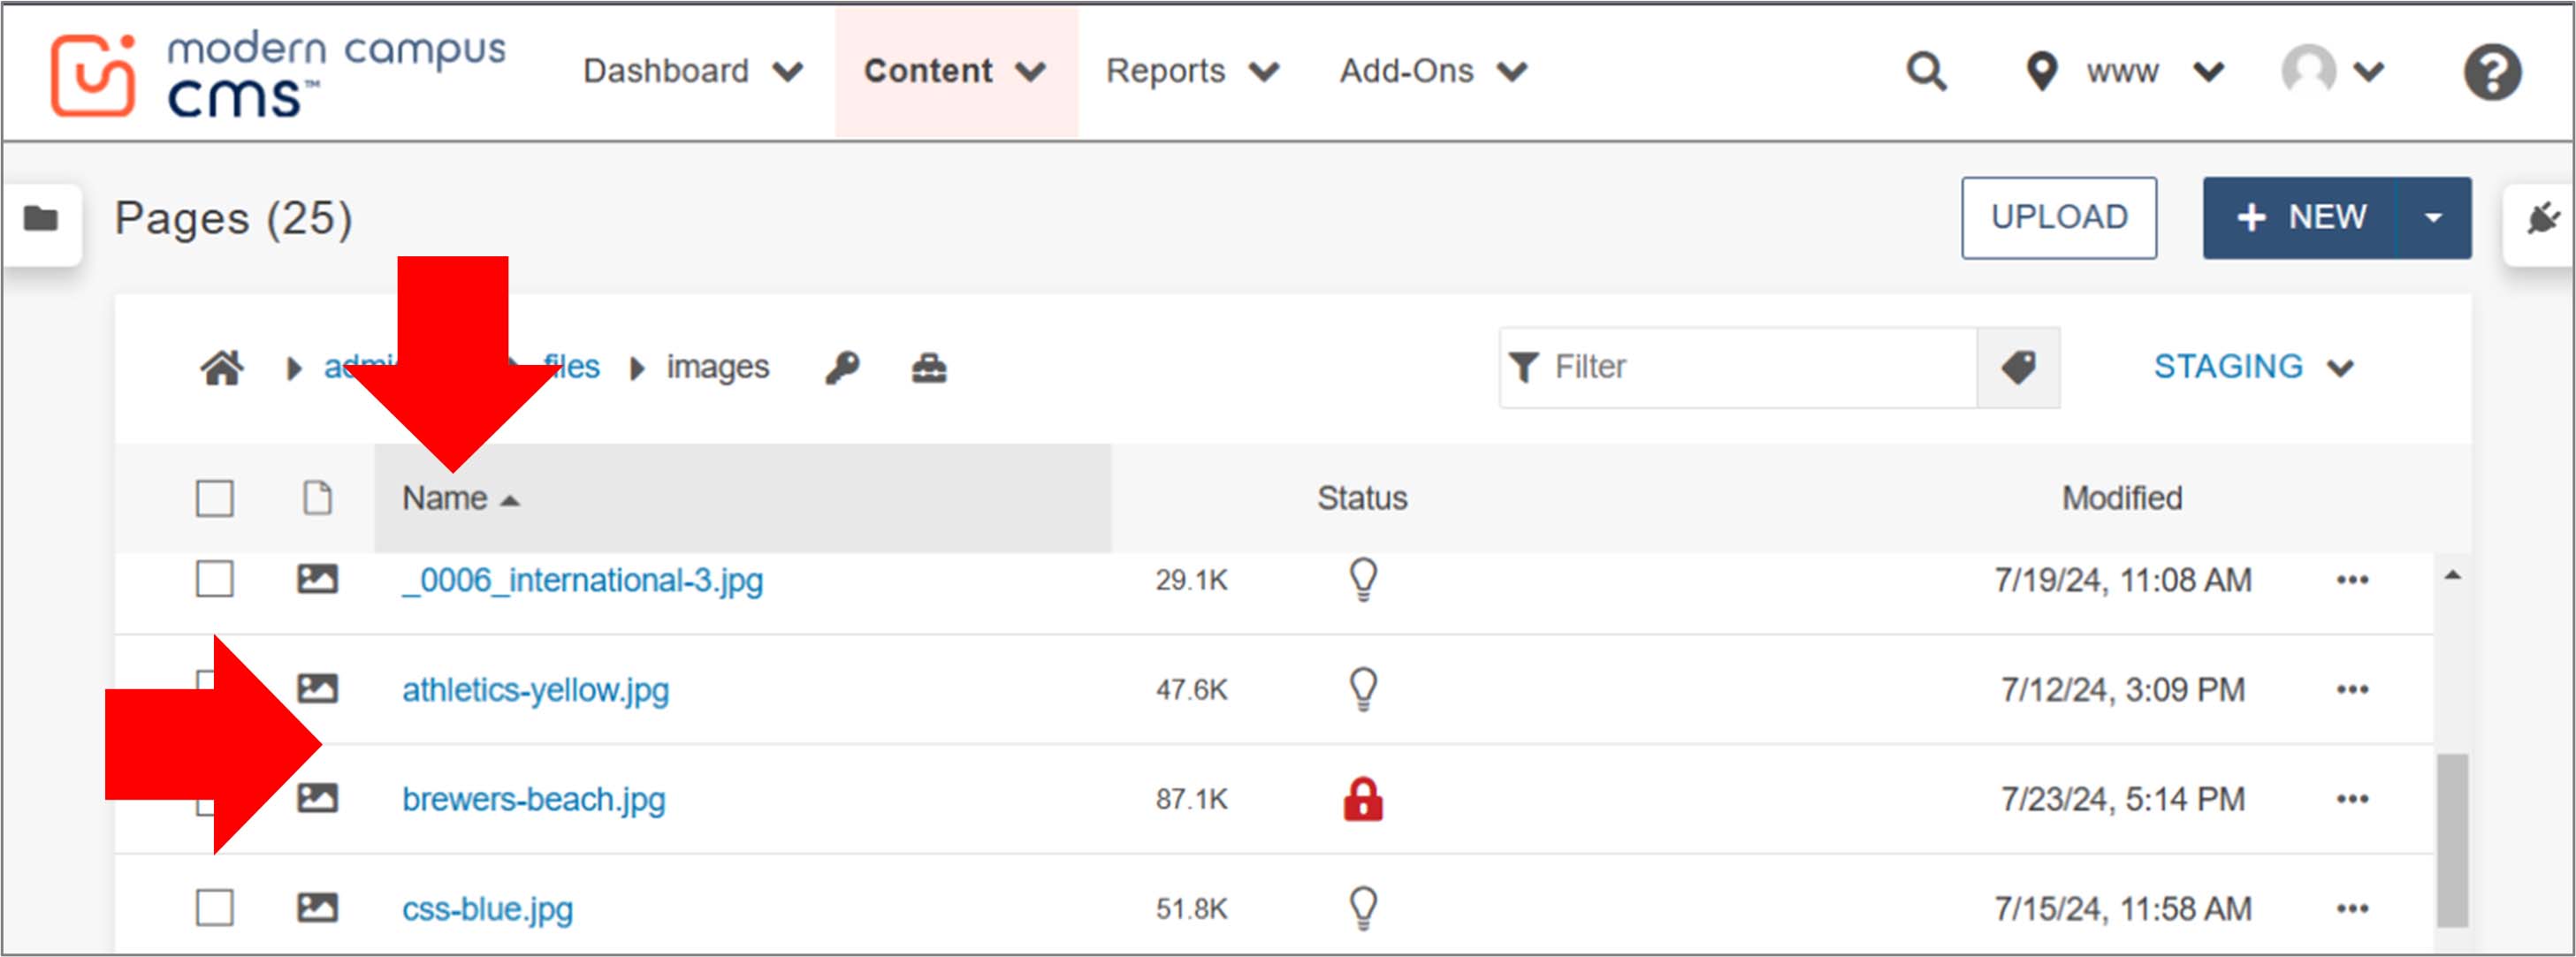Viewport: 2576px width, 957px height.
Task: Check the box for _0006_international-3.jpg
Action: [215, 579]
